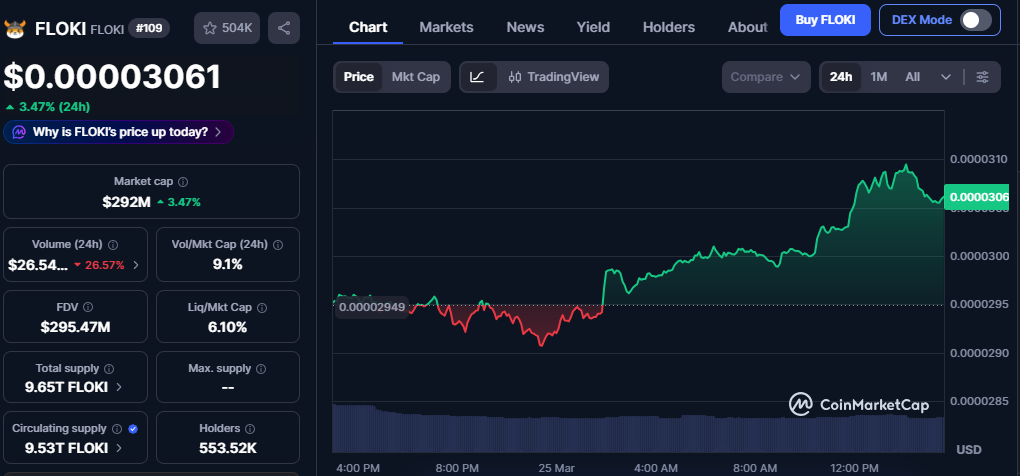This screenshot has height=476, width=1020.
Task: Click Total supply info icon
Action: pyautogui.click(x=109, y=369)
